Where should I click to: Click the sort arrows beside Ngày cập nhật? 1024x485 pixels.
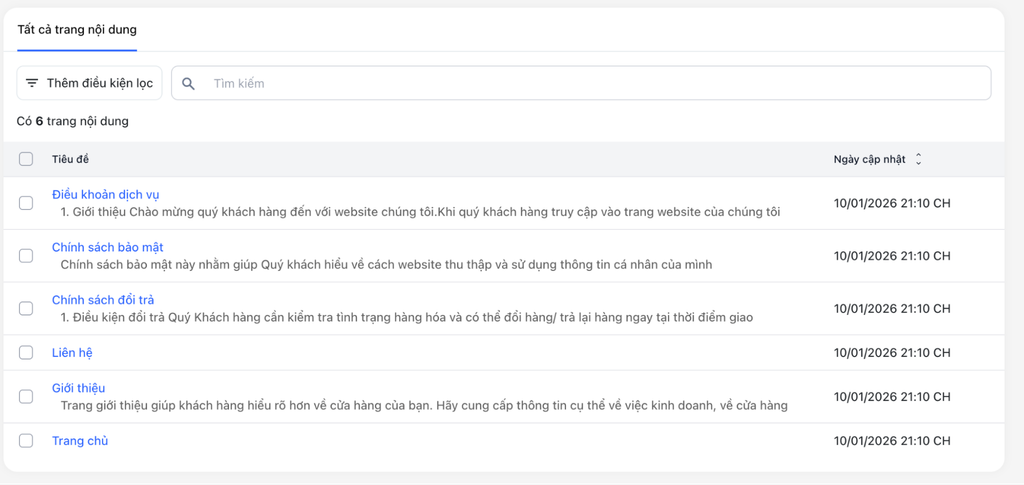pyautogui.click(x=919, y=159)
